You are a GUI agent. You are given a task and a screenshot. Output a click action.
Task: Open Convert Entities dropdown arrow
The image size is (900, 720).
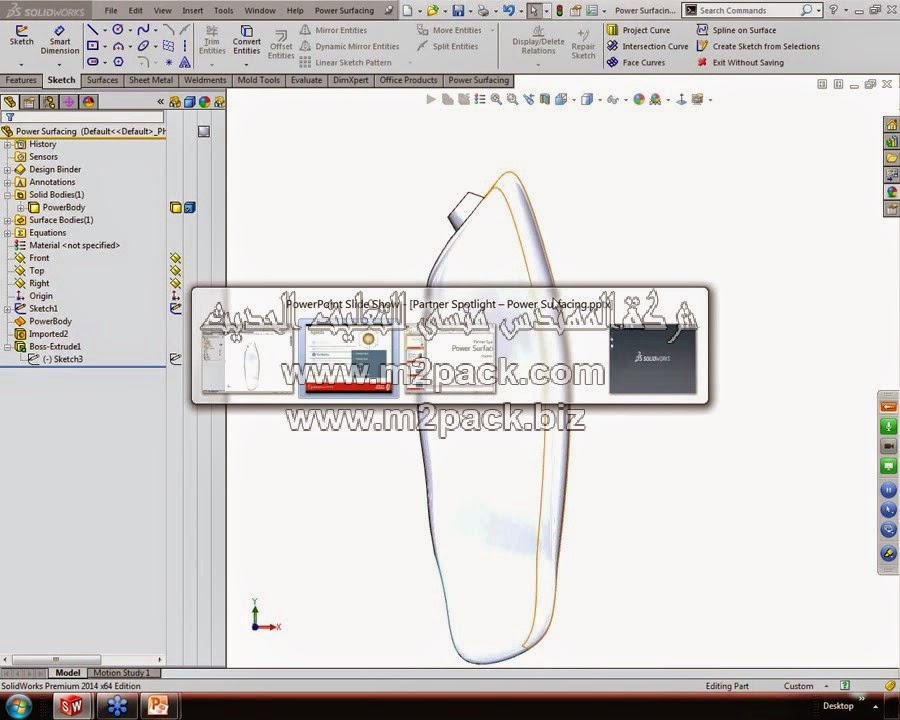[247, 64]
